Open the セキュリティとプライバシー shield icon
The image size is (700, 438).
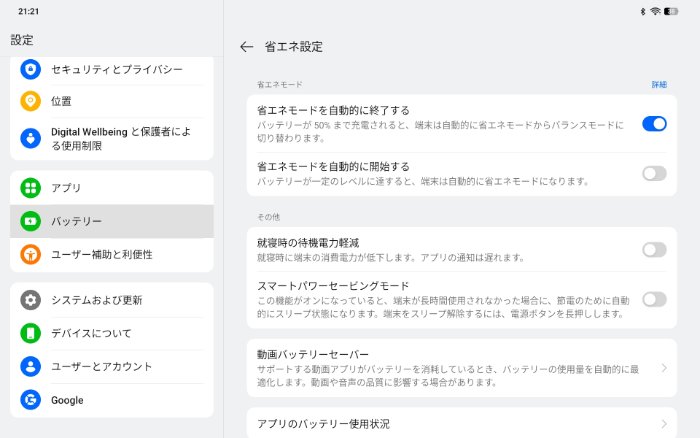[31, 69]
